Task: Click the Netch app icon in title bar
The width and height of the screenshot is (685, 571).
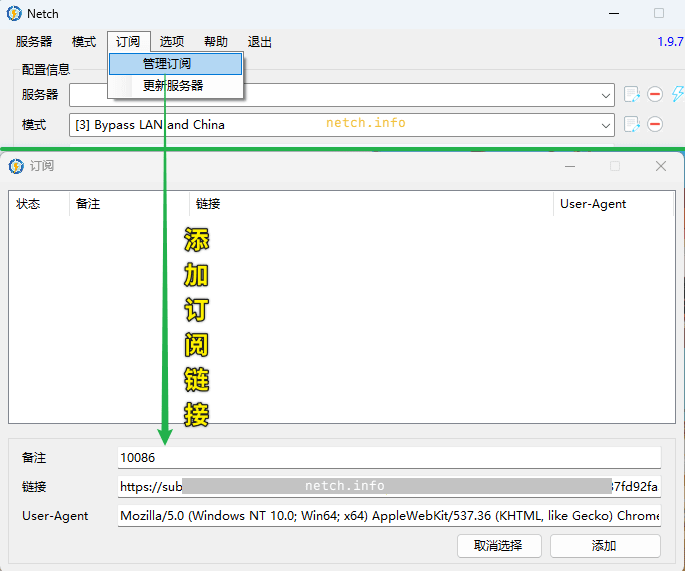Action: [x=14, y=14]
